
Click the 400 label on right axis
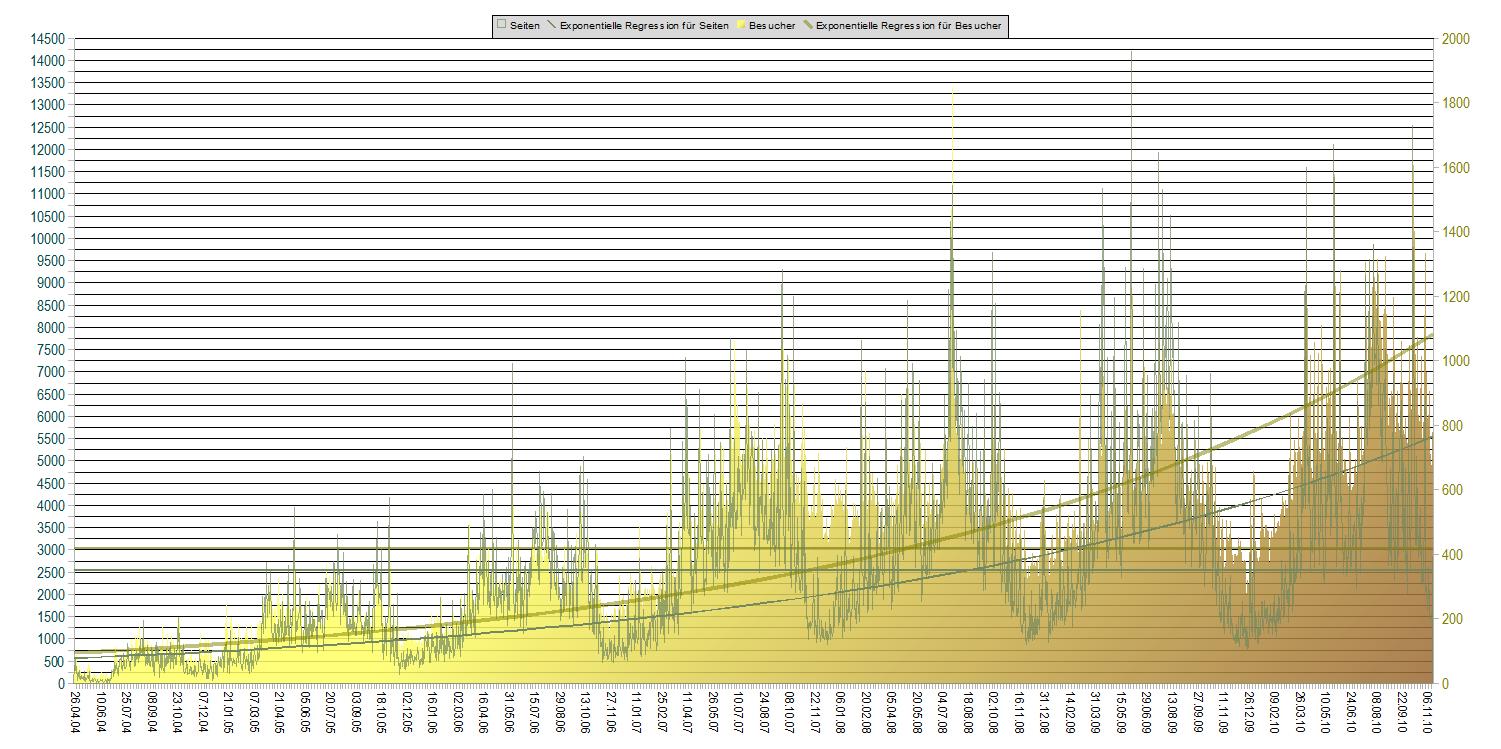point(1453,555)
